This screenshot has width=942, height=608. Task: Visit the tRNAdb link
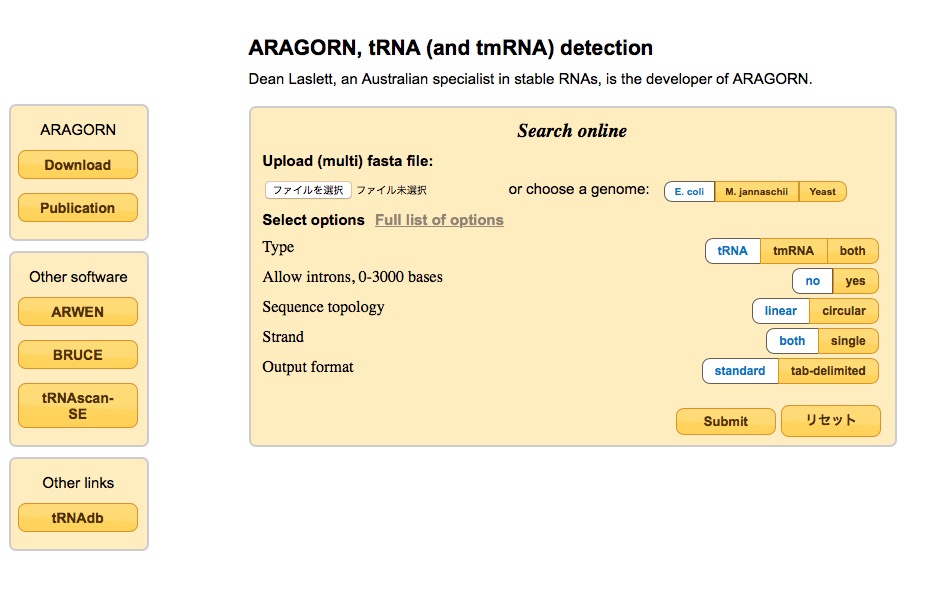(x=77, y=518)
